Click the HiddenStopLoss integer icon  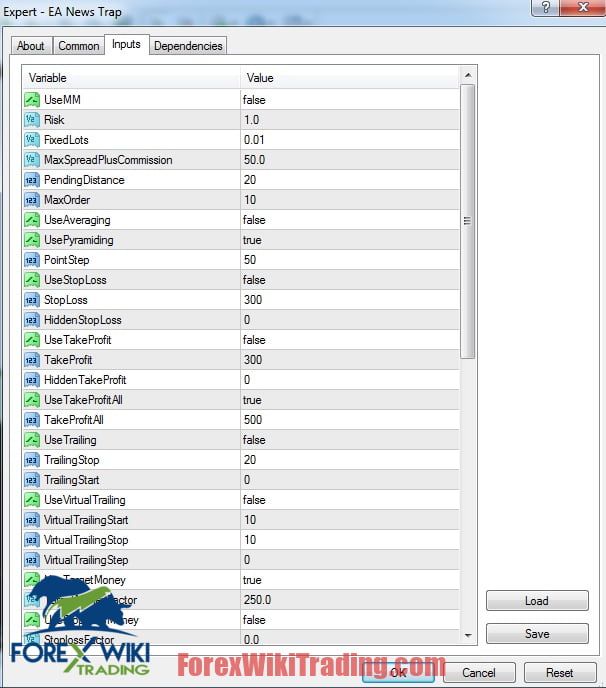32,320
